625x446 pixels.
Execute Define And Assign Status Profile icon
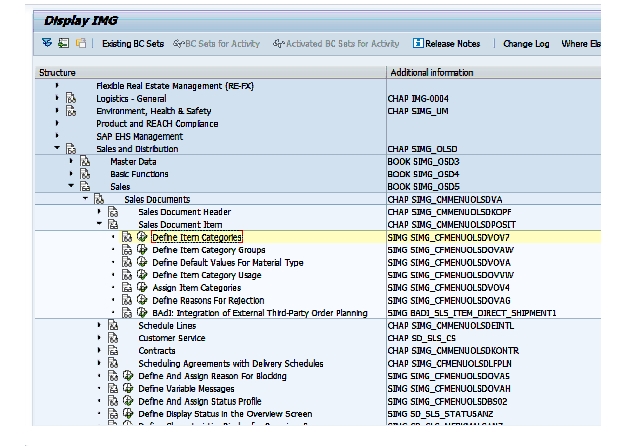pos(128,401)
